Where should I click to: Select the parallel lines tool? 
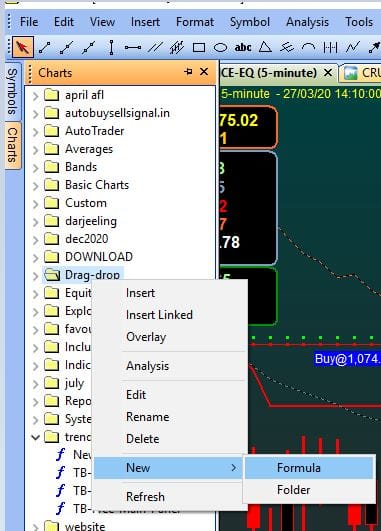(155, 47)
